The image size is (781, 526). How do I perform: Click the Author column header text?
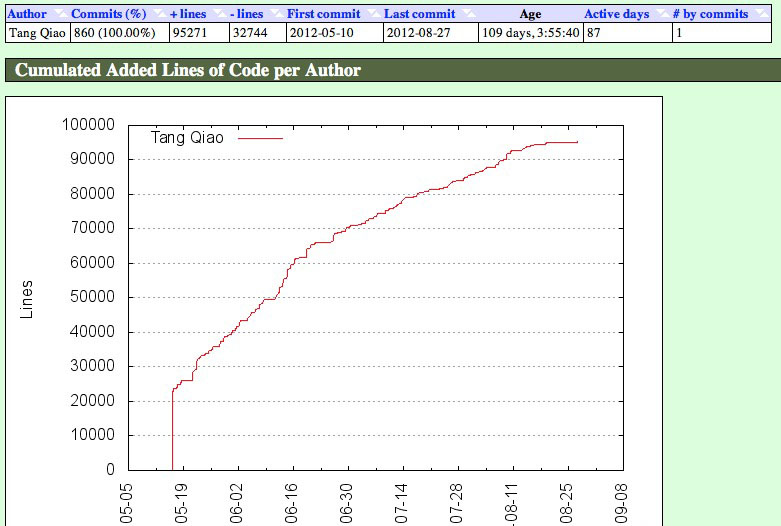tap(27, 14)
